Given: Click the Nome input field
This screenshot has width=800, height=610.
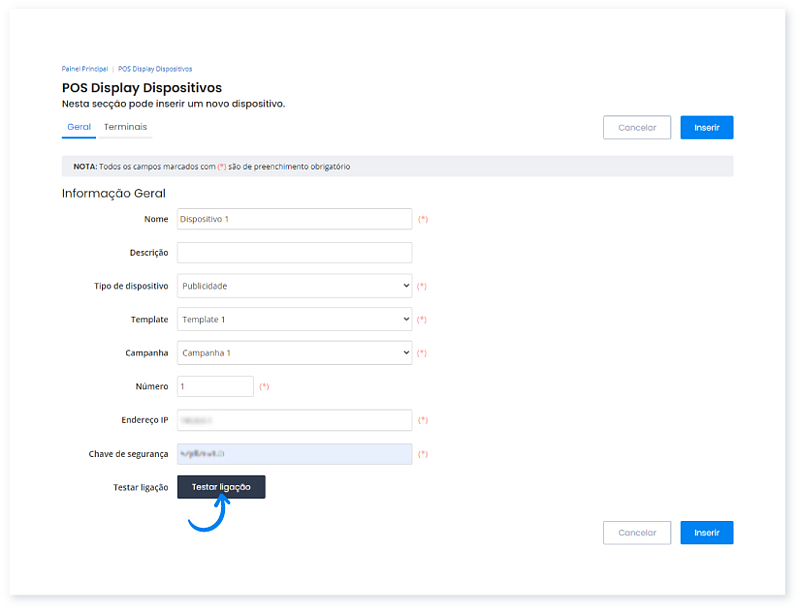Looking at the screenshot, I should pyautogui.click(x=294, y=219).
